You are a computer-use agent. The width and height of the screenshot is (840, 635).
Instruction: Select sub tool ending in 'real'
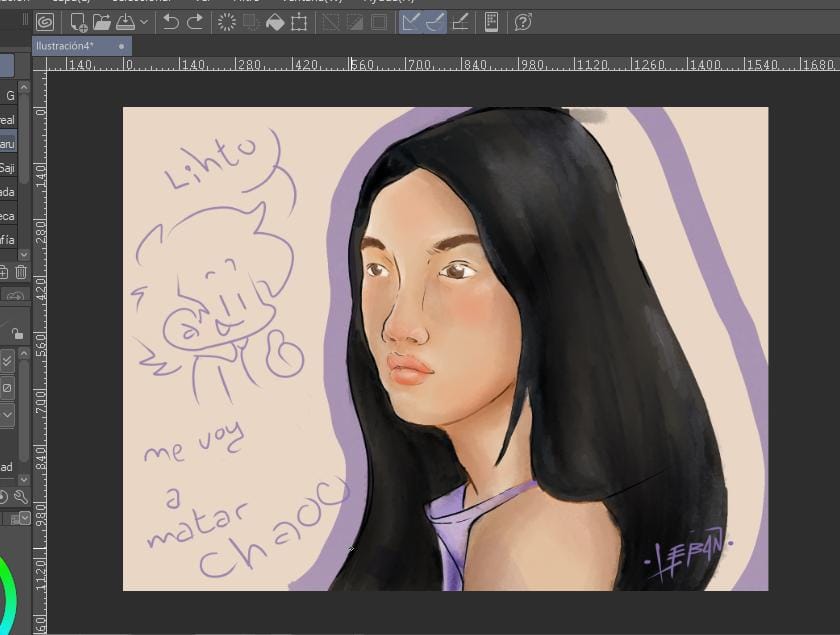pyautogui.click(x=8, y=120)
